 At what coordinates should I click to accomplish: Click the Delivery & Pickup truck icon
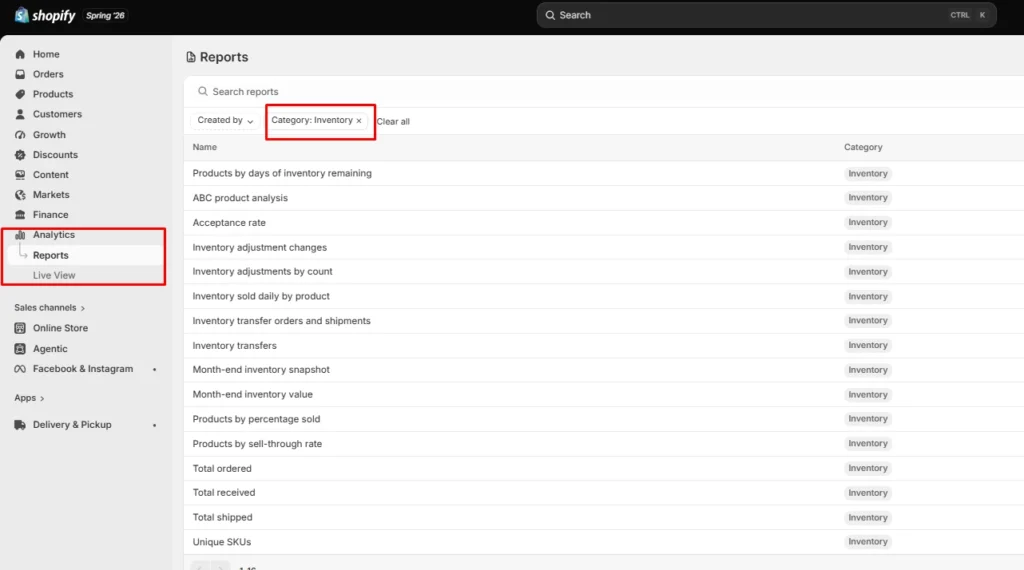(20, 424)
